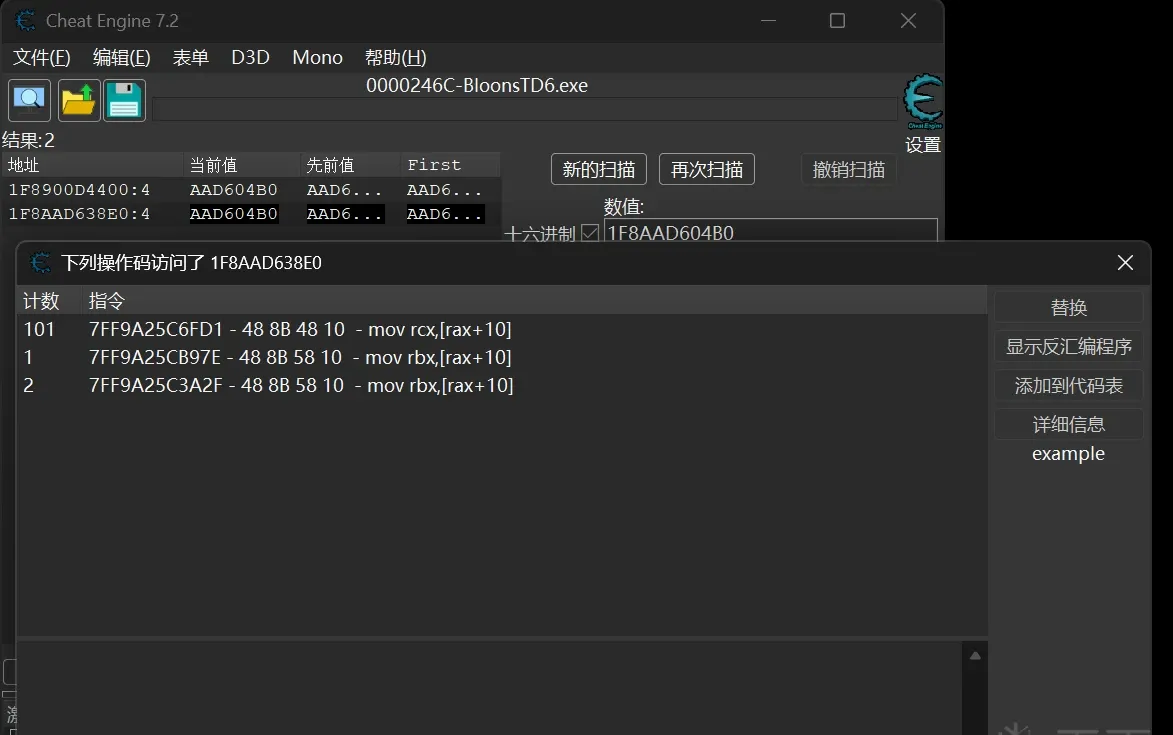1173x735 pixels.
Task: Click the First column header
Action: pos(450,164)
